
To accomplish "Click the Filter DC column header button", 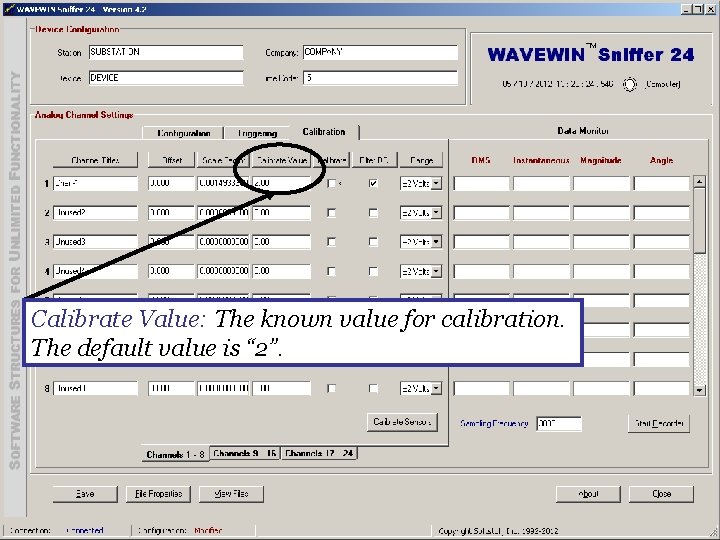I will [374, 160].
